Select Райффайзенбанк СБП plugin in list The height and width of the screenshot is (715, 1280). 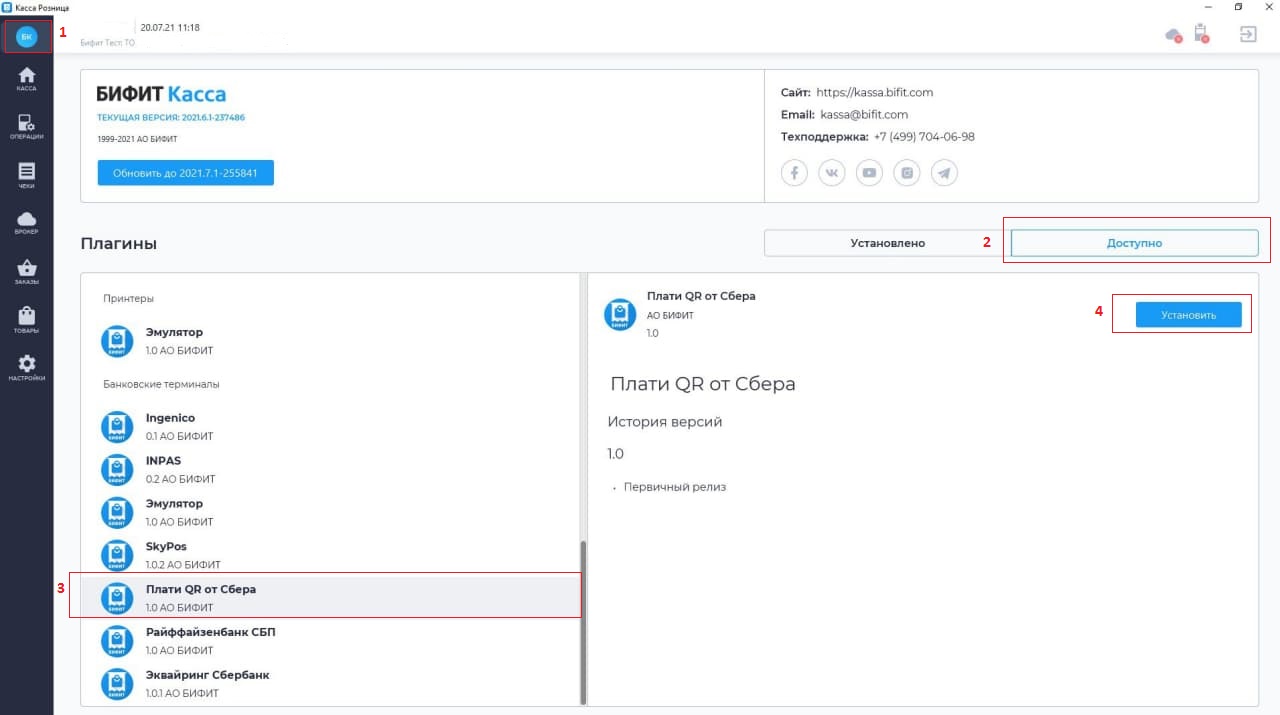210,640
